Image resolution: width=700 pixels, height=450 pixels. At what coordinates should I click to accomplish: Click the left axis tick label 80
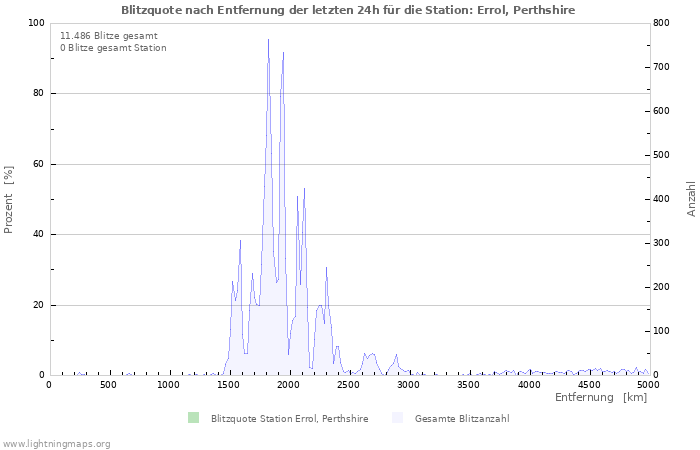click(39, 93)
